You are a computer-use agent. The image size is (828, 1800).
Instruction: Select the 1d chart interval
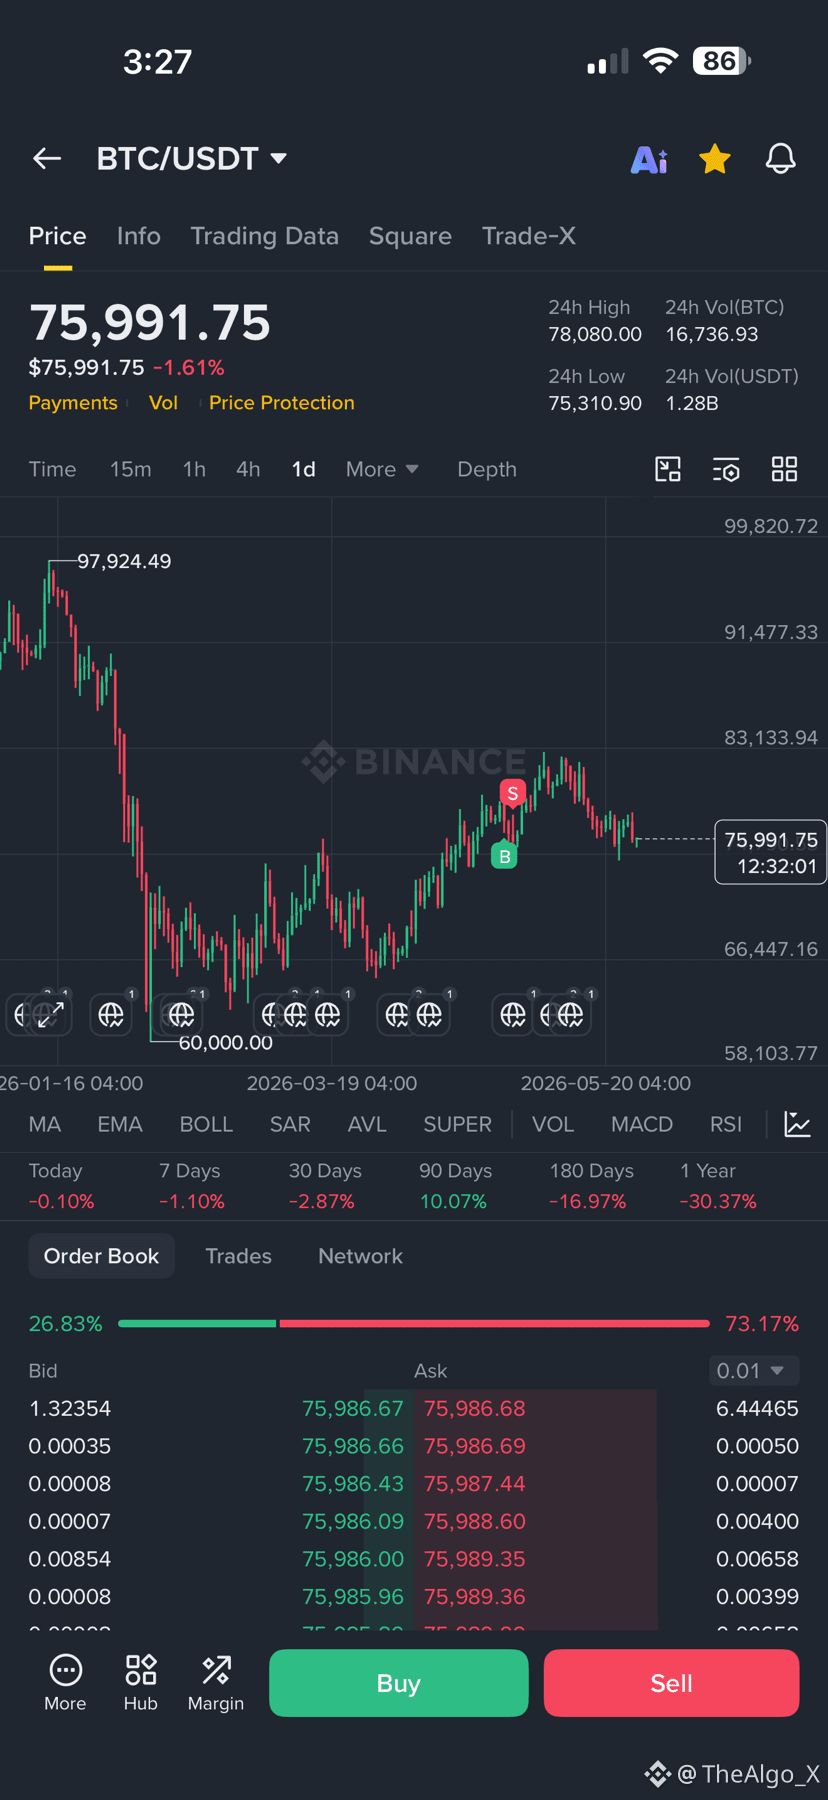pyautogui.click(x=304, y=469)
